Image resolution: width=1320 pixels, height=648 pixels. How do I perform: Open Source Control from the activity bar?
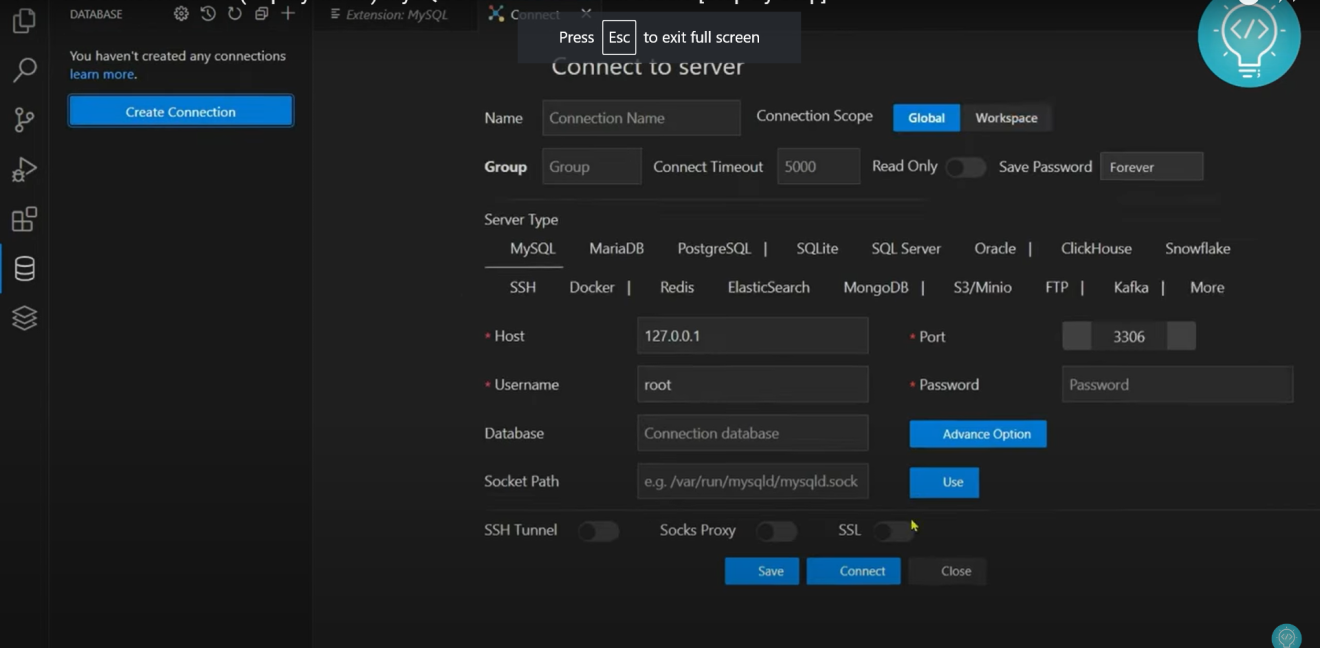tap(23, 119)
